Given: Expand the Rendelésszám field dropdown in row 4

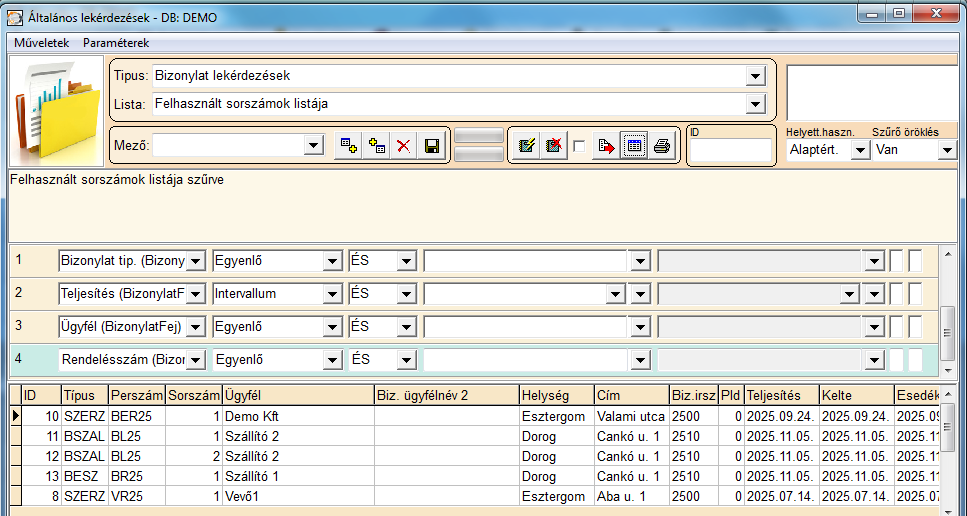Looking at the screenshot, I should point(195,360).
